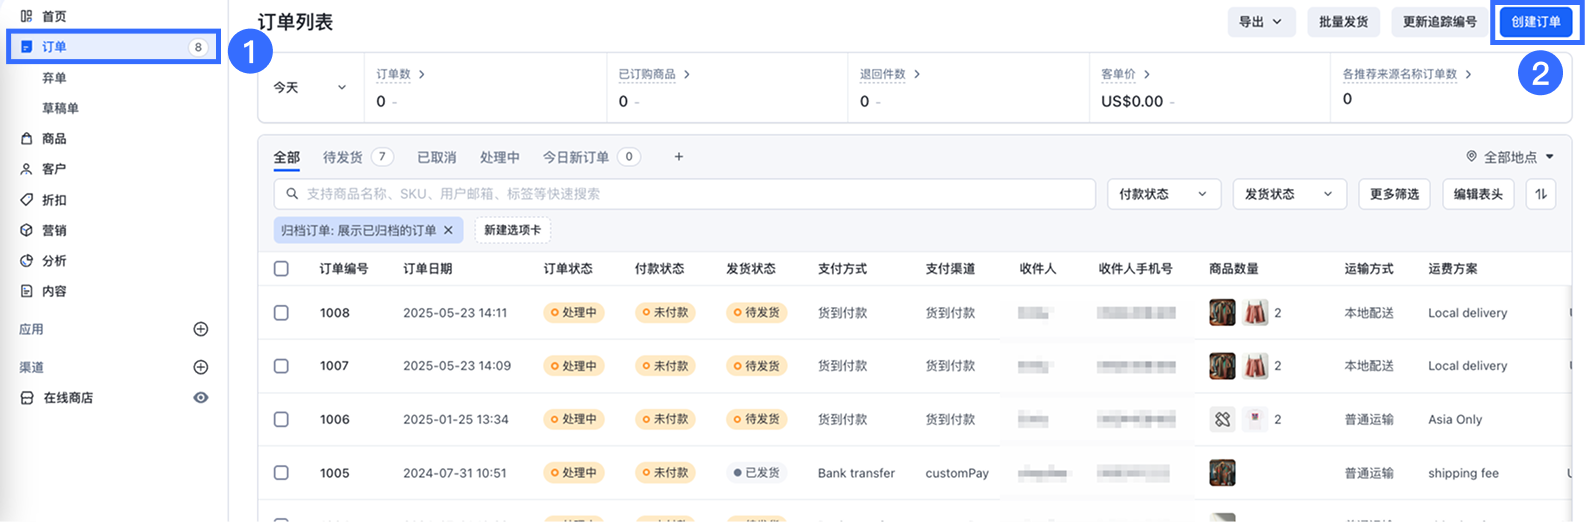Switch to the 处理中 tab
Viewport: 1596px width, 522px height.
499,157
